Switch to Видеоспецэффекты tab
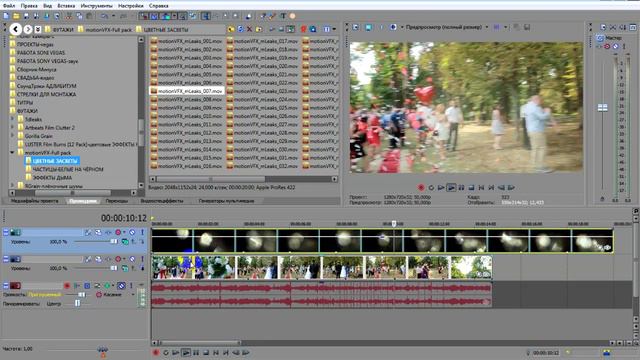Image resolution: width=640 pixels, height=360 pixels. tap(162, 201)
